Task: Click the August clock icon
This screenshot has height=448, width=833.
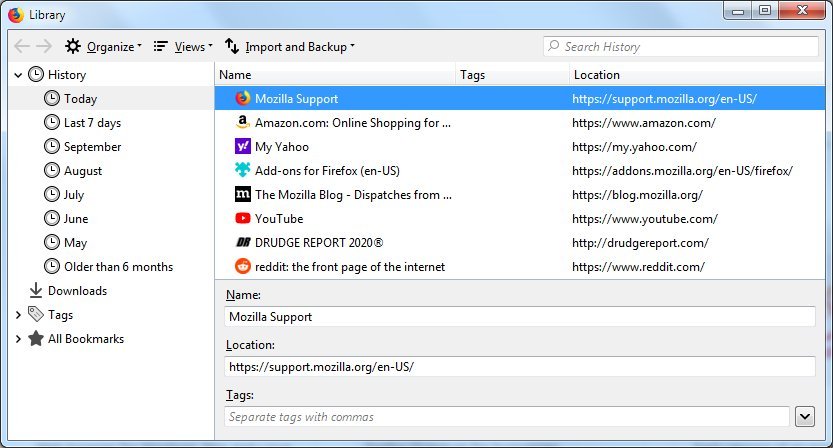Action: (52, 170)
